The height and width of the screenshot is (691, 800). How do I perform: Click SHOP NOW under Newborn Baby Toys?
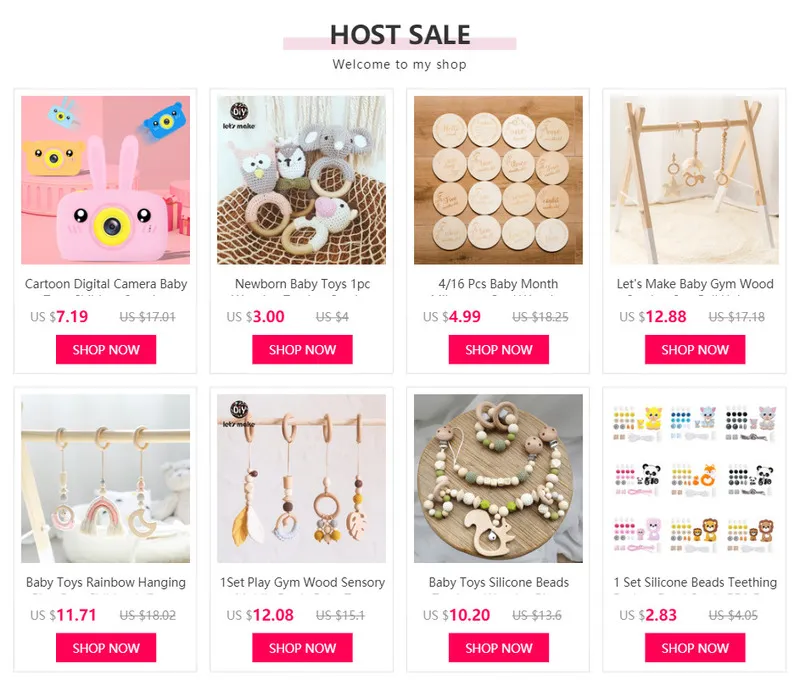[302, 350]
